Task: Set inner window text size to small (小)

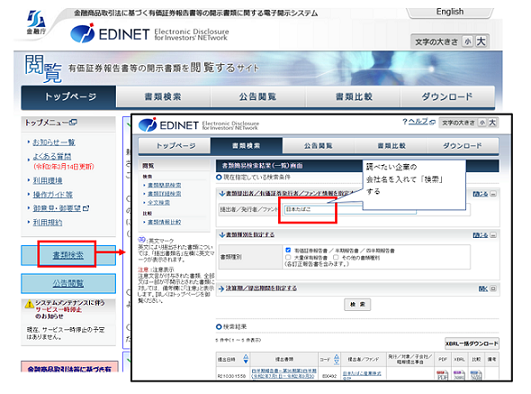Action: pyautogui.click(x=482, y=122)
